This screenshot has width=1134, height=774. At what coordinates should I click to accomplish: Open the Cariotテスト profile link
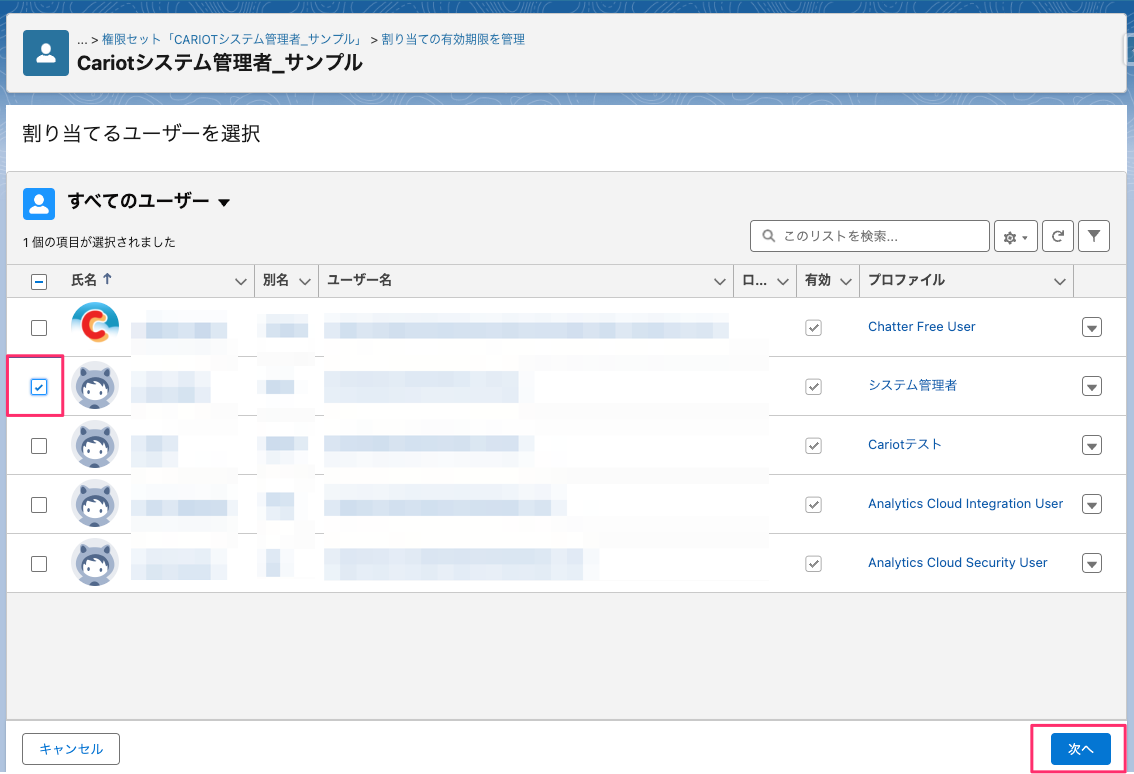coord(905,445)
